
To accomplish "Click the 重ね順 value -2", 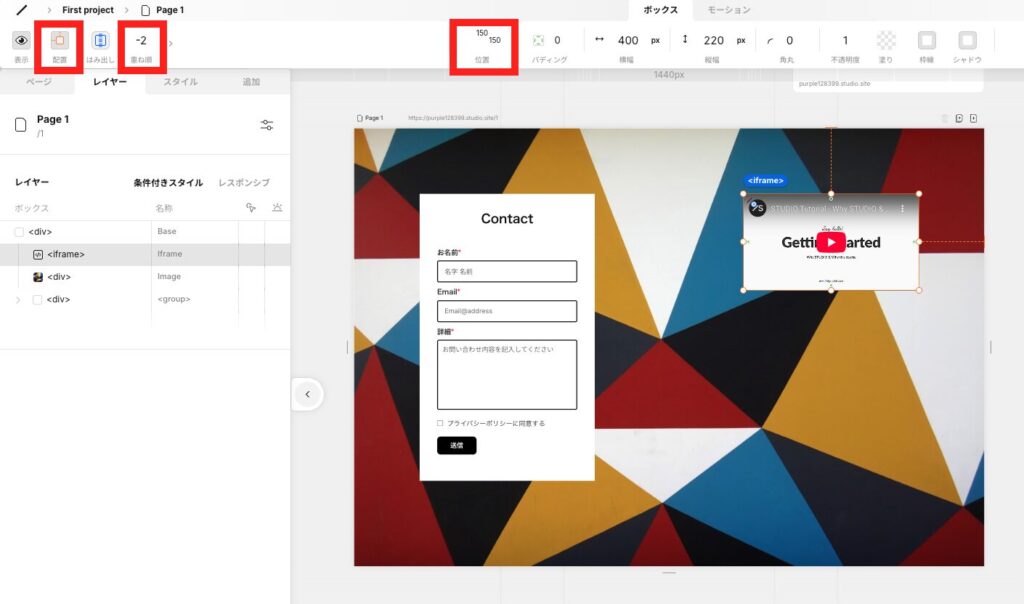I will 141,40.
